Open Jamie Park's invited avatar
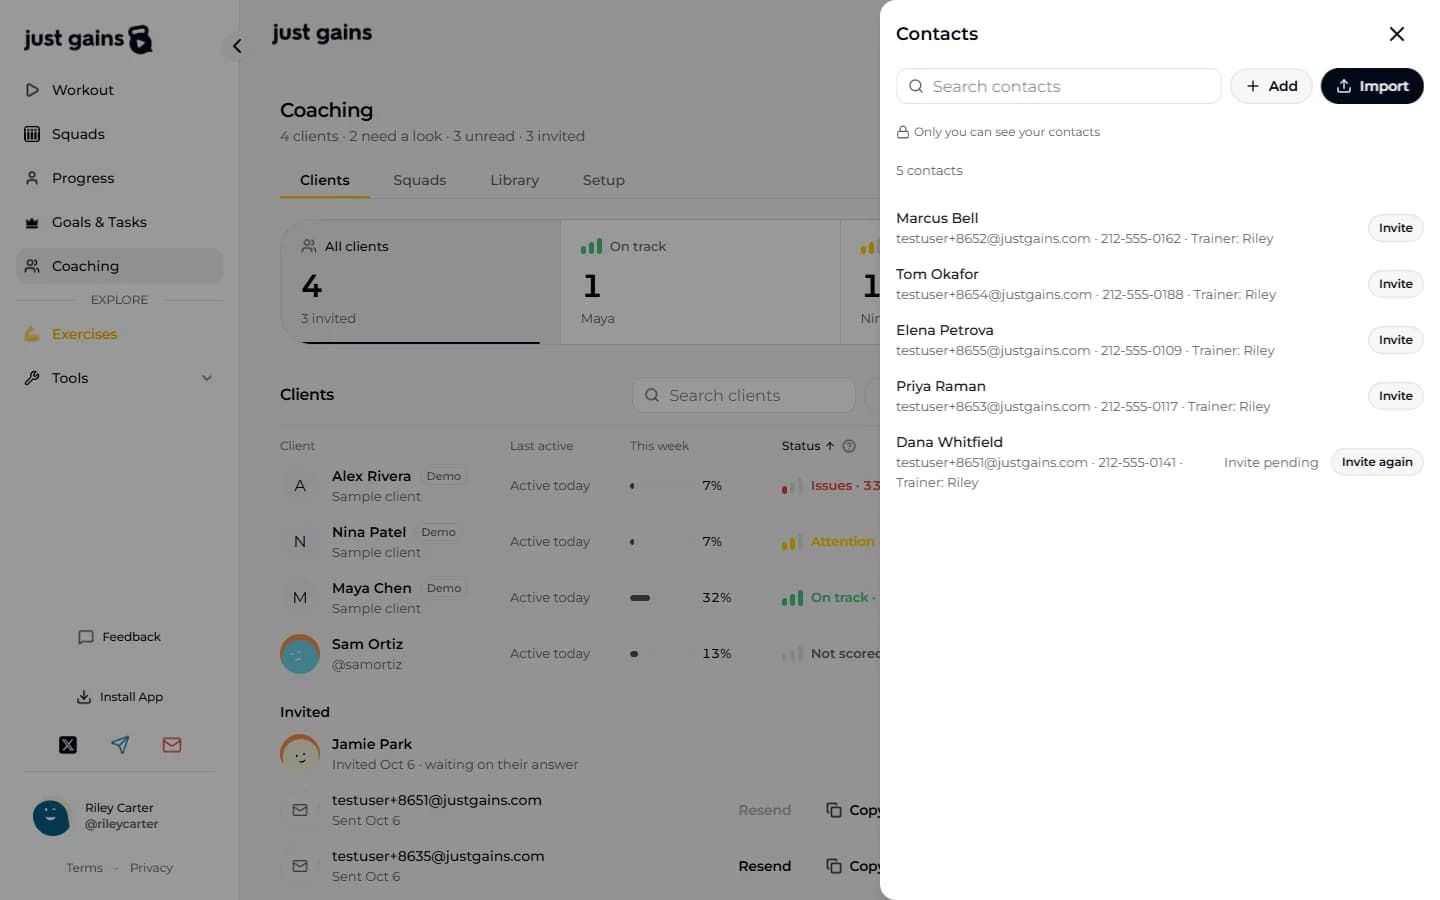 point(300,754)
